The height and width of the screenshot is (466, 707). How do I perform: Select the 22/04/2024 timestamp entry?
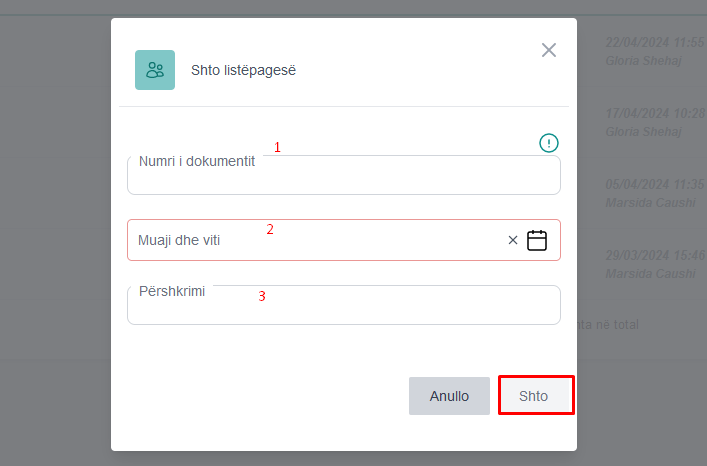pyautogui.click(x=655, y=43)
